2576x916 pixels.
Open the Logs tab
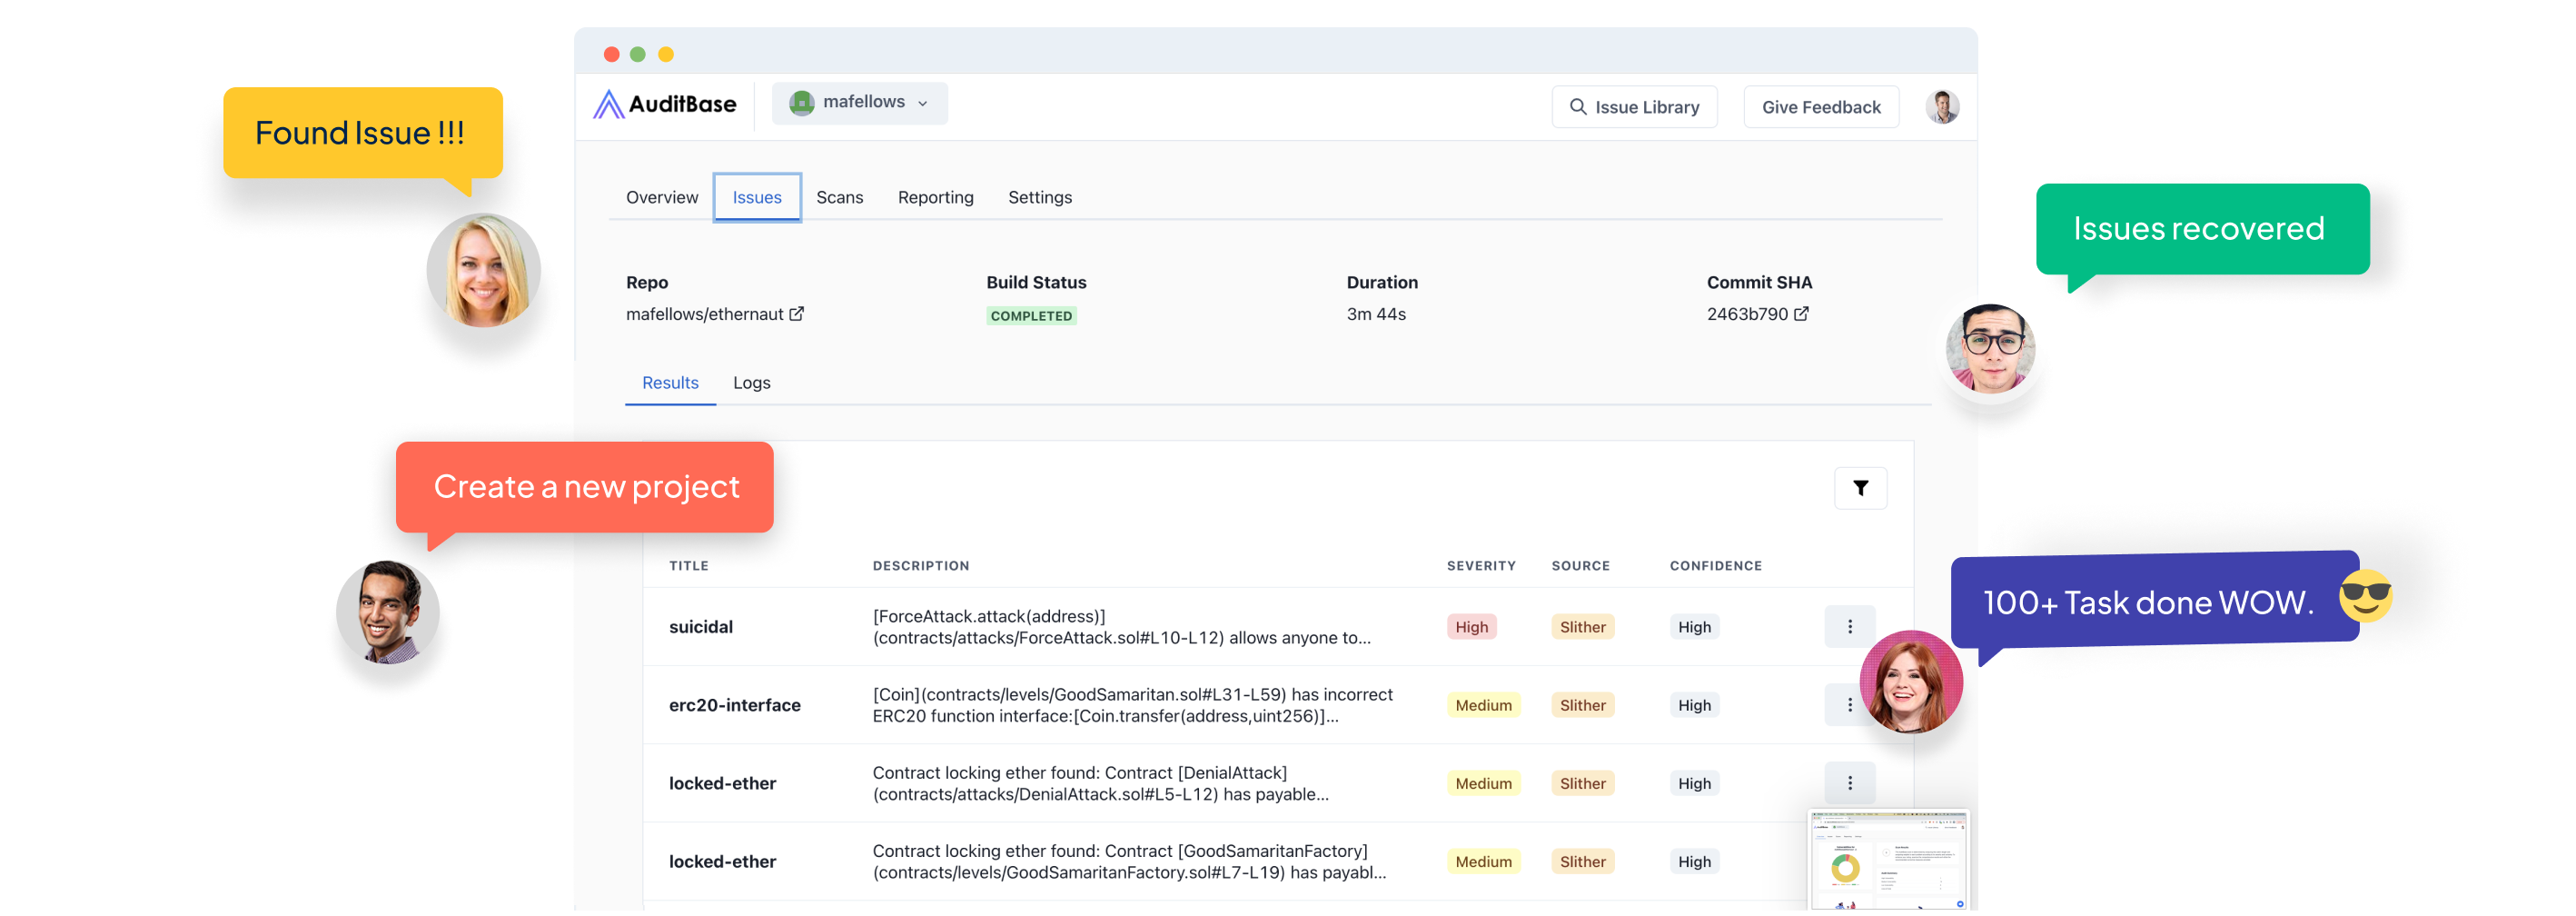pos(752,382)
